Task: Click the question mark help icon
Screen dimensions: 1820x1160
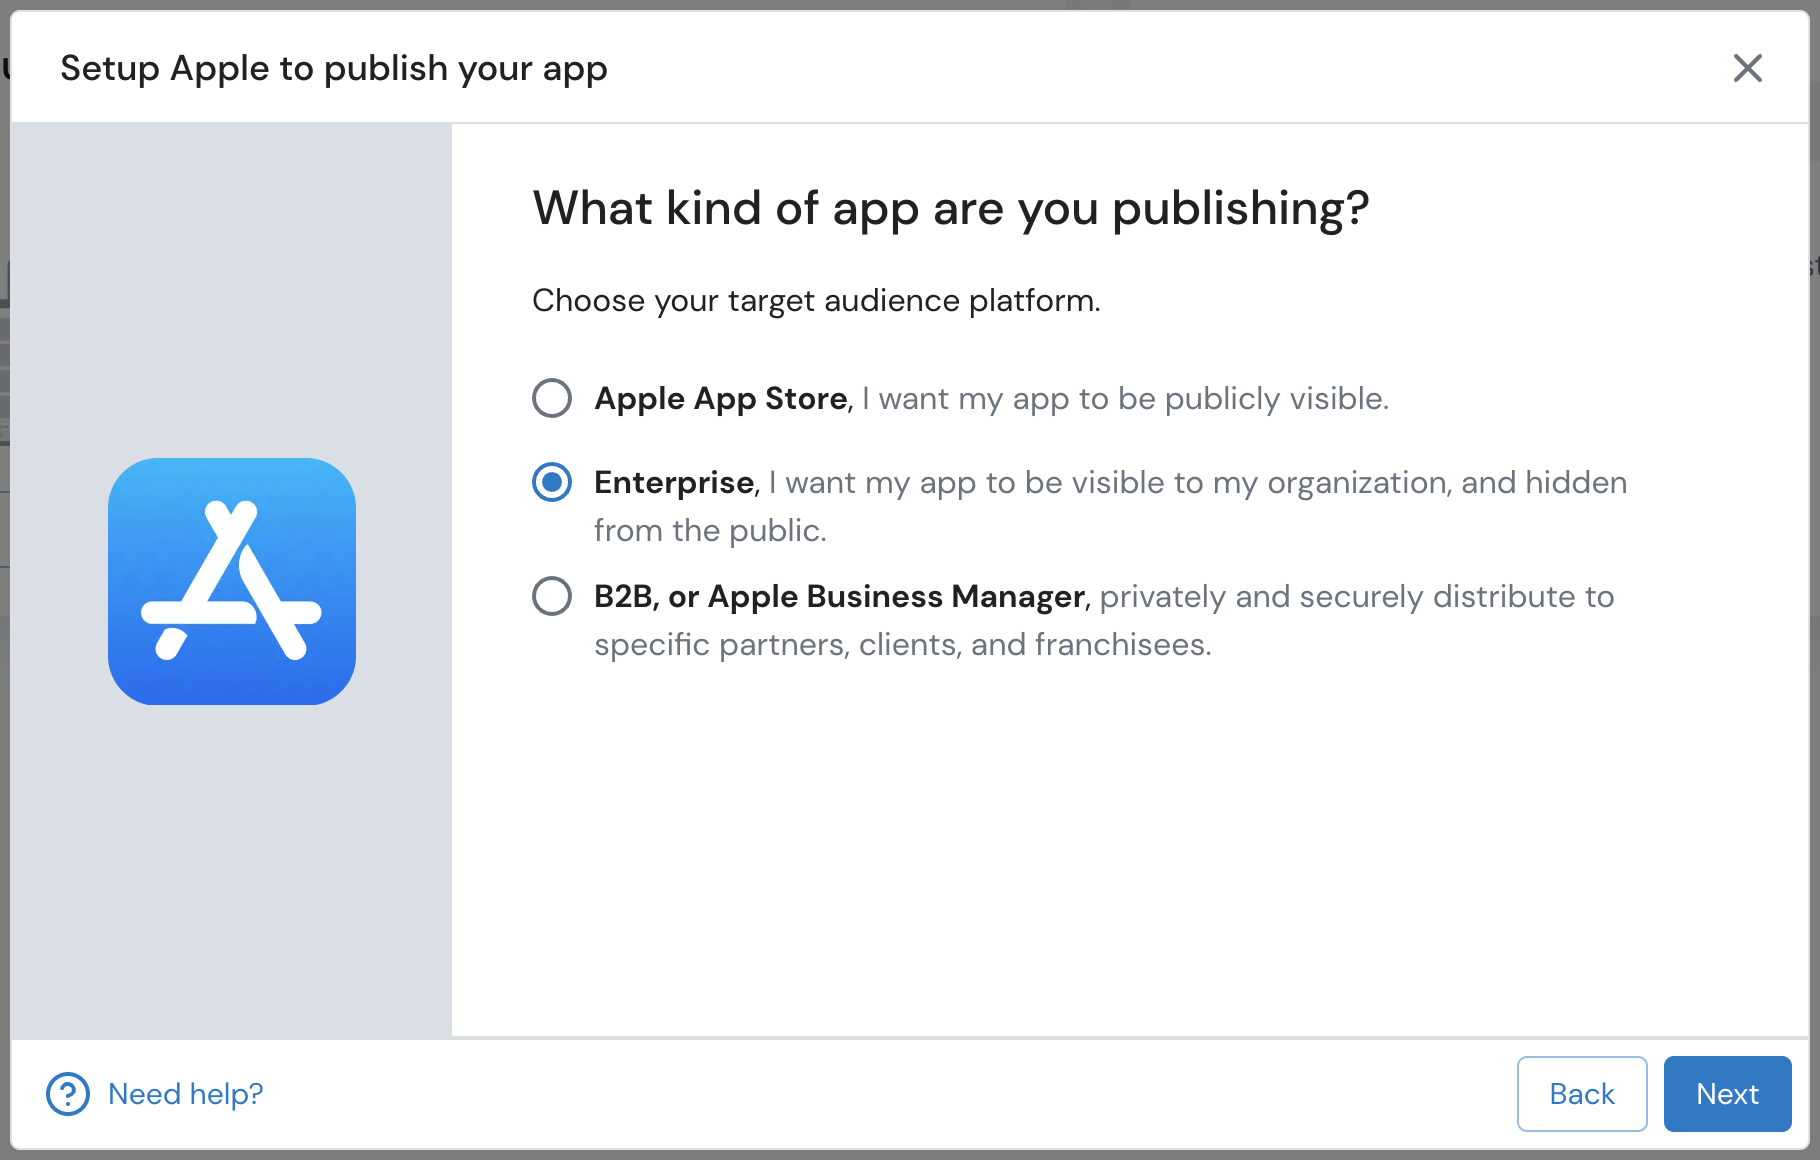Action: pyautogui.click(x=68, y=1094)
